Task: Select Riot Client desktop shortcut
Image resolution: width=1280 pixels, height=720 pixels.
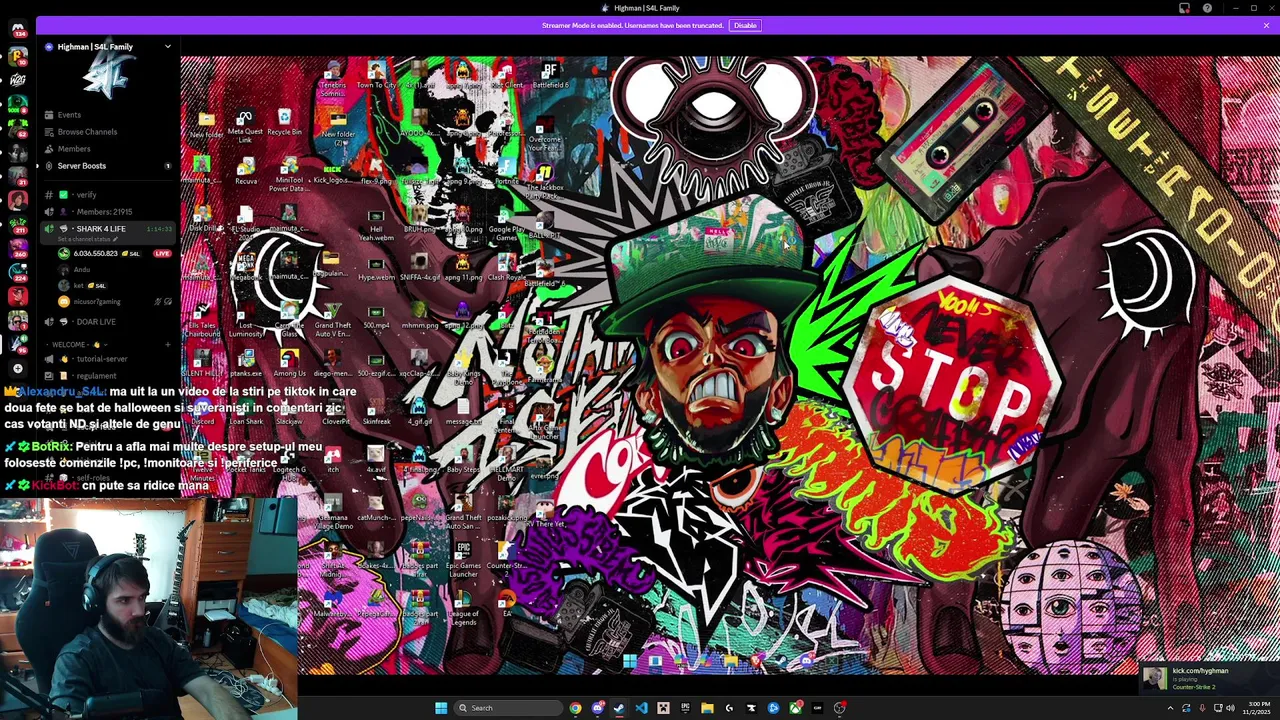Action: [x=506, y=75]
